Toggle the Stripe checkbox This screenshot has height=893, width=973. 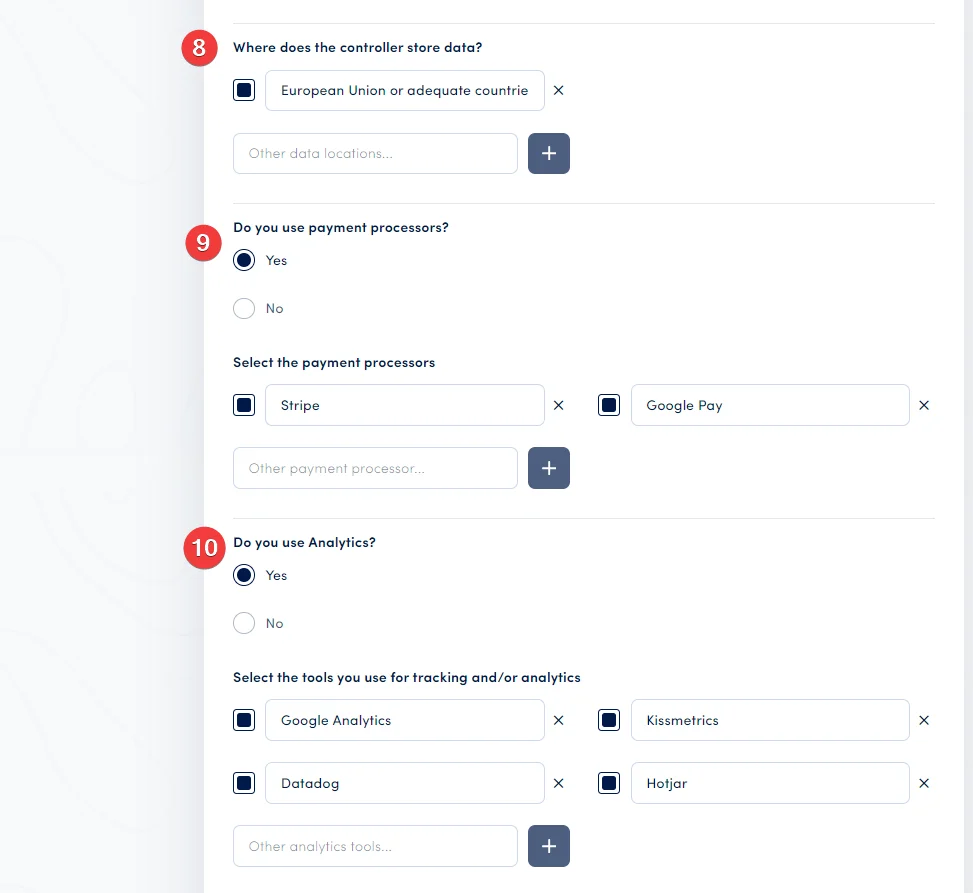[x=244, y=405]
